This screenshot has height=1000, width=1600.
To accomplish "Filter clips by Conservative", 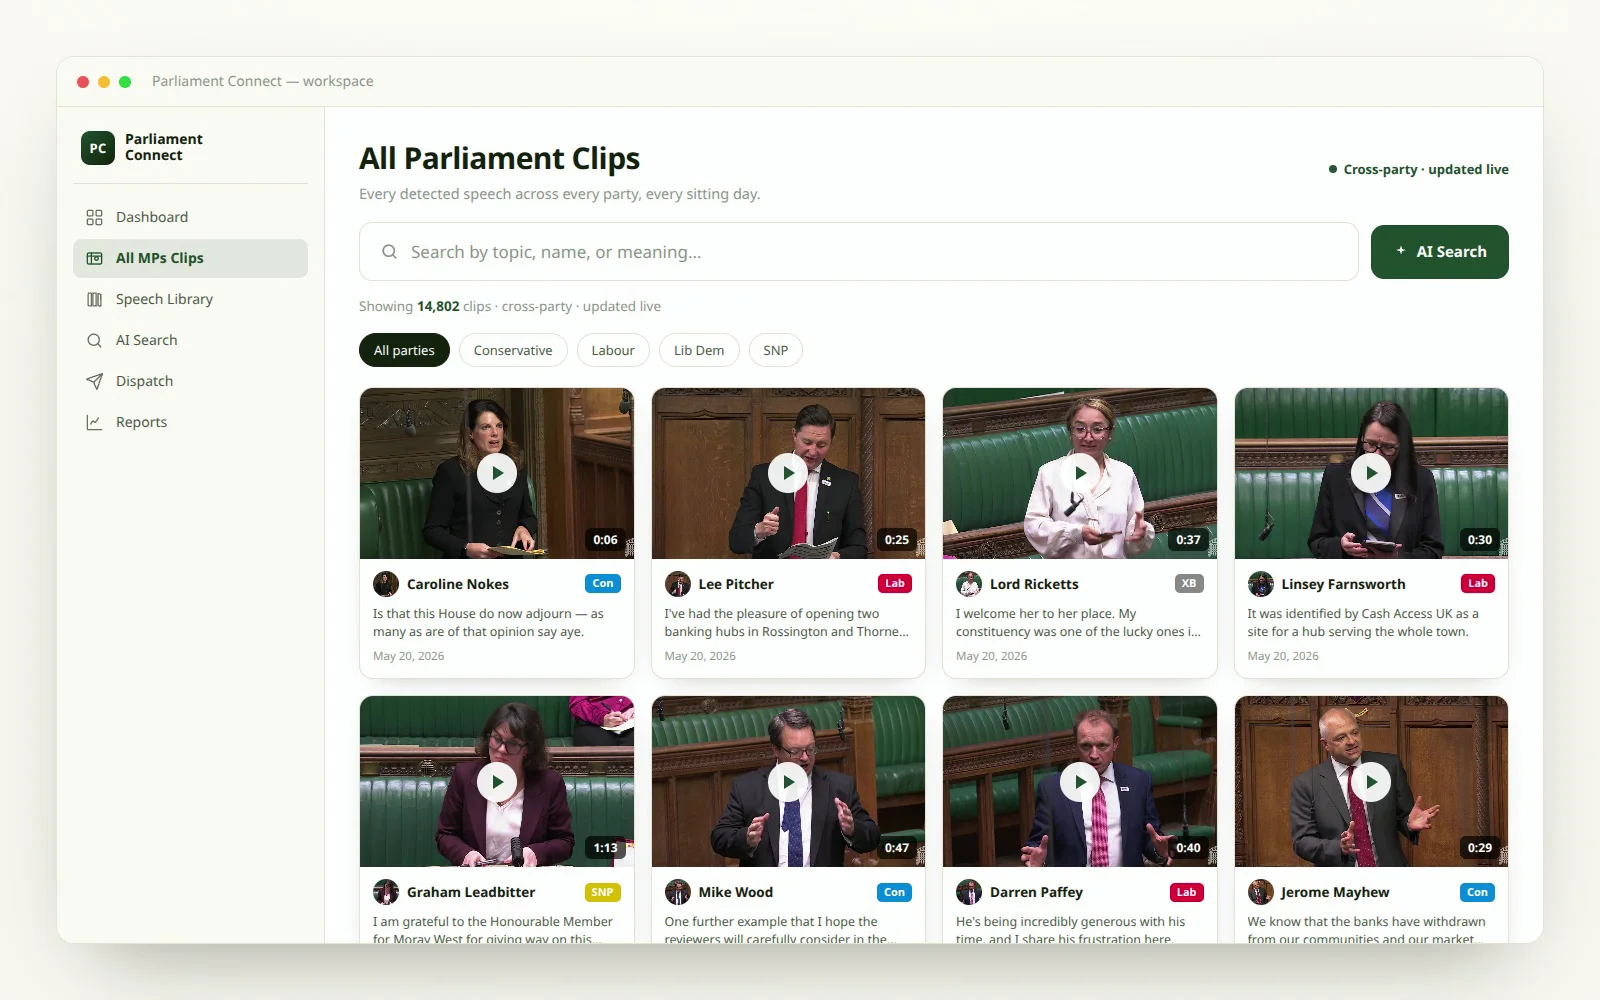I will [x=513, y=350].
